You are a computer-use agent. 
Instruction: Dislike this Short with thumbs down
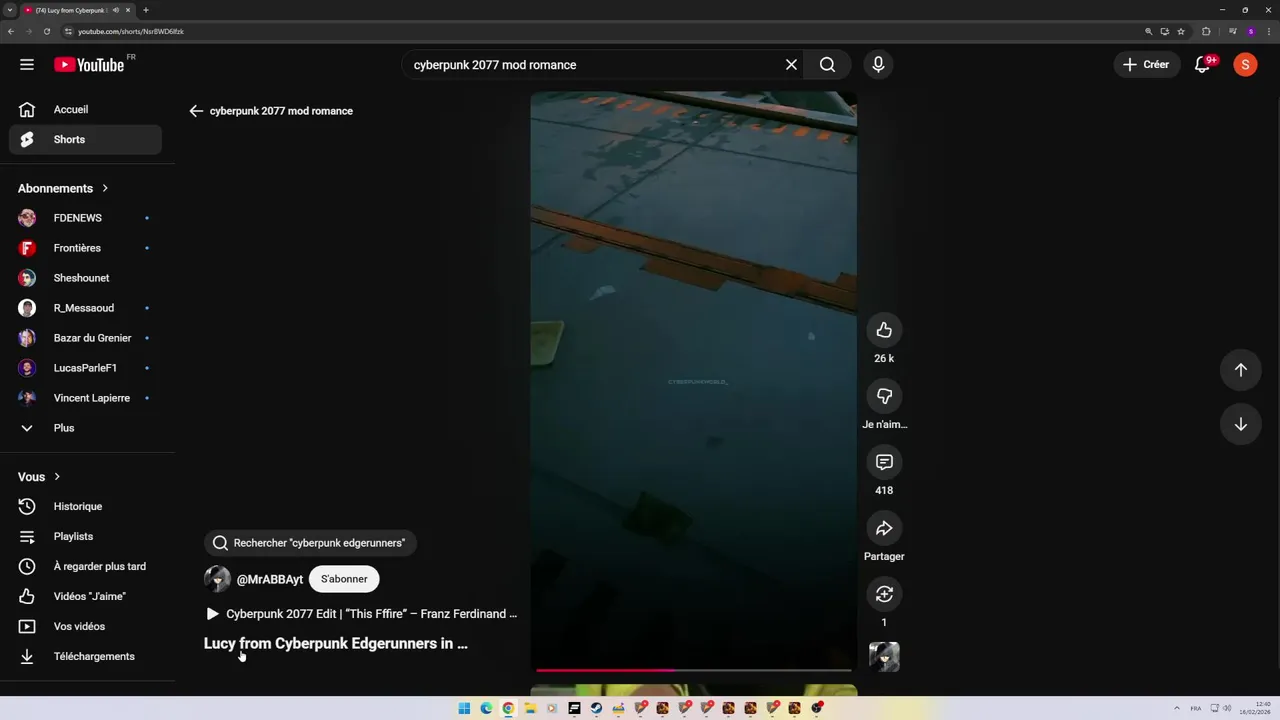click(x=884, y=396)
